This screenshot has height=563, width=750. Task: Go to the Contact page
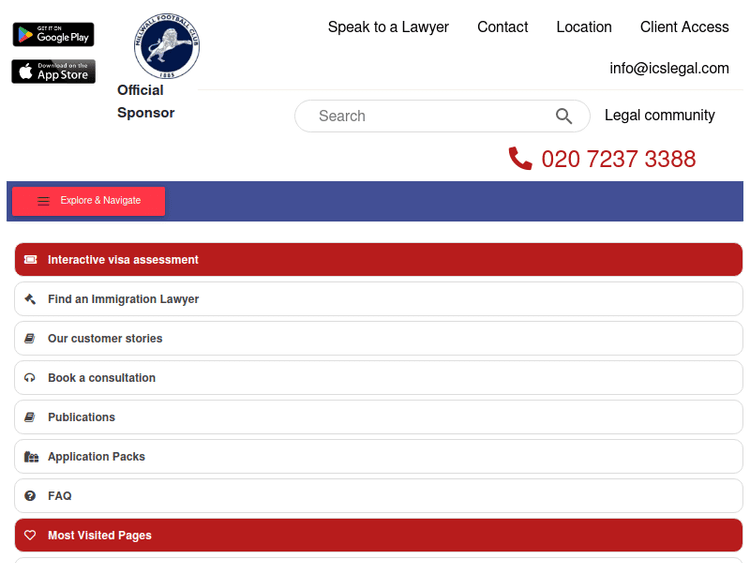[x=503, y=27]
